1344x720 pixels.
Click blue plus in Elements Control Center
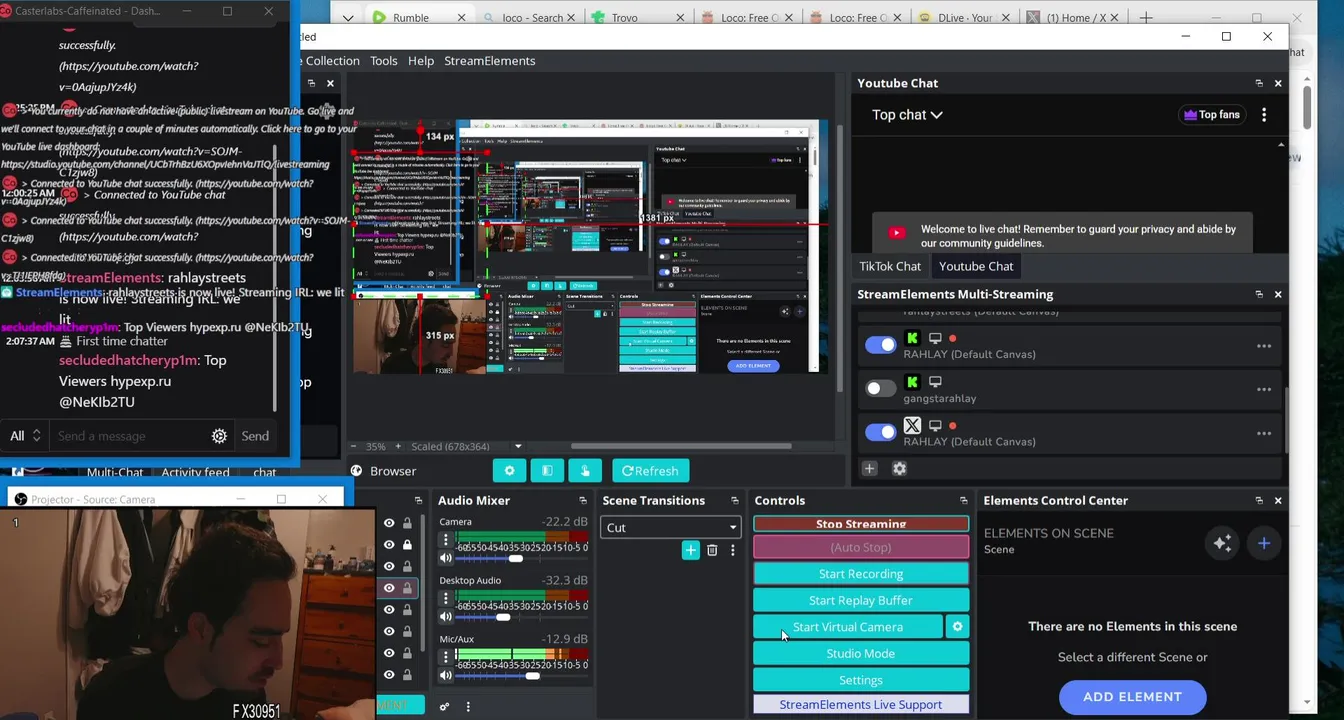(x=1264, y=543)
